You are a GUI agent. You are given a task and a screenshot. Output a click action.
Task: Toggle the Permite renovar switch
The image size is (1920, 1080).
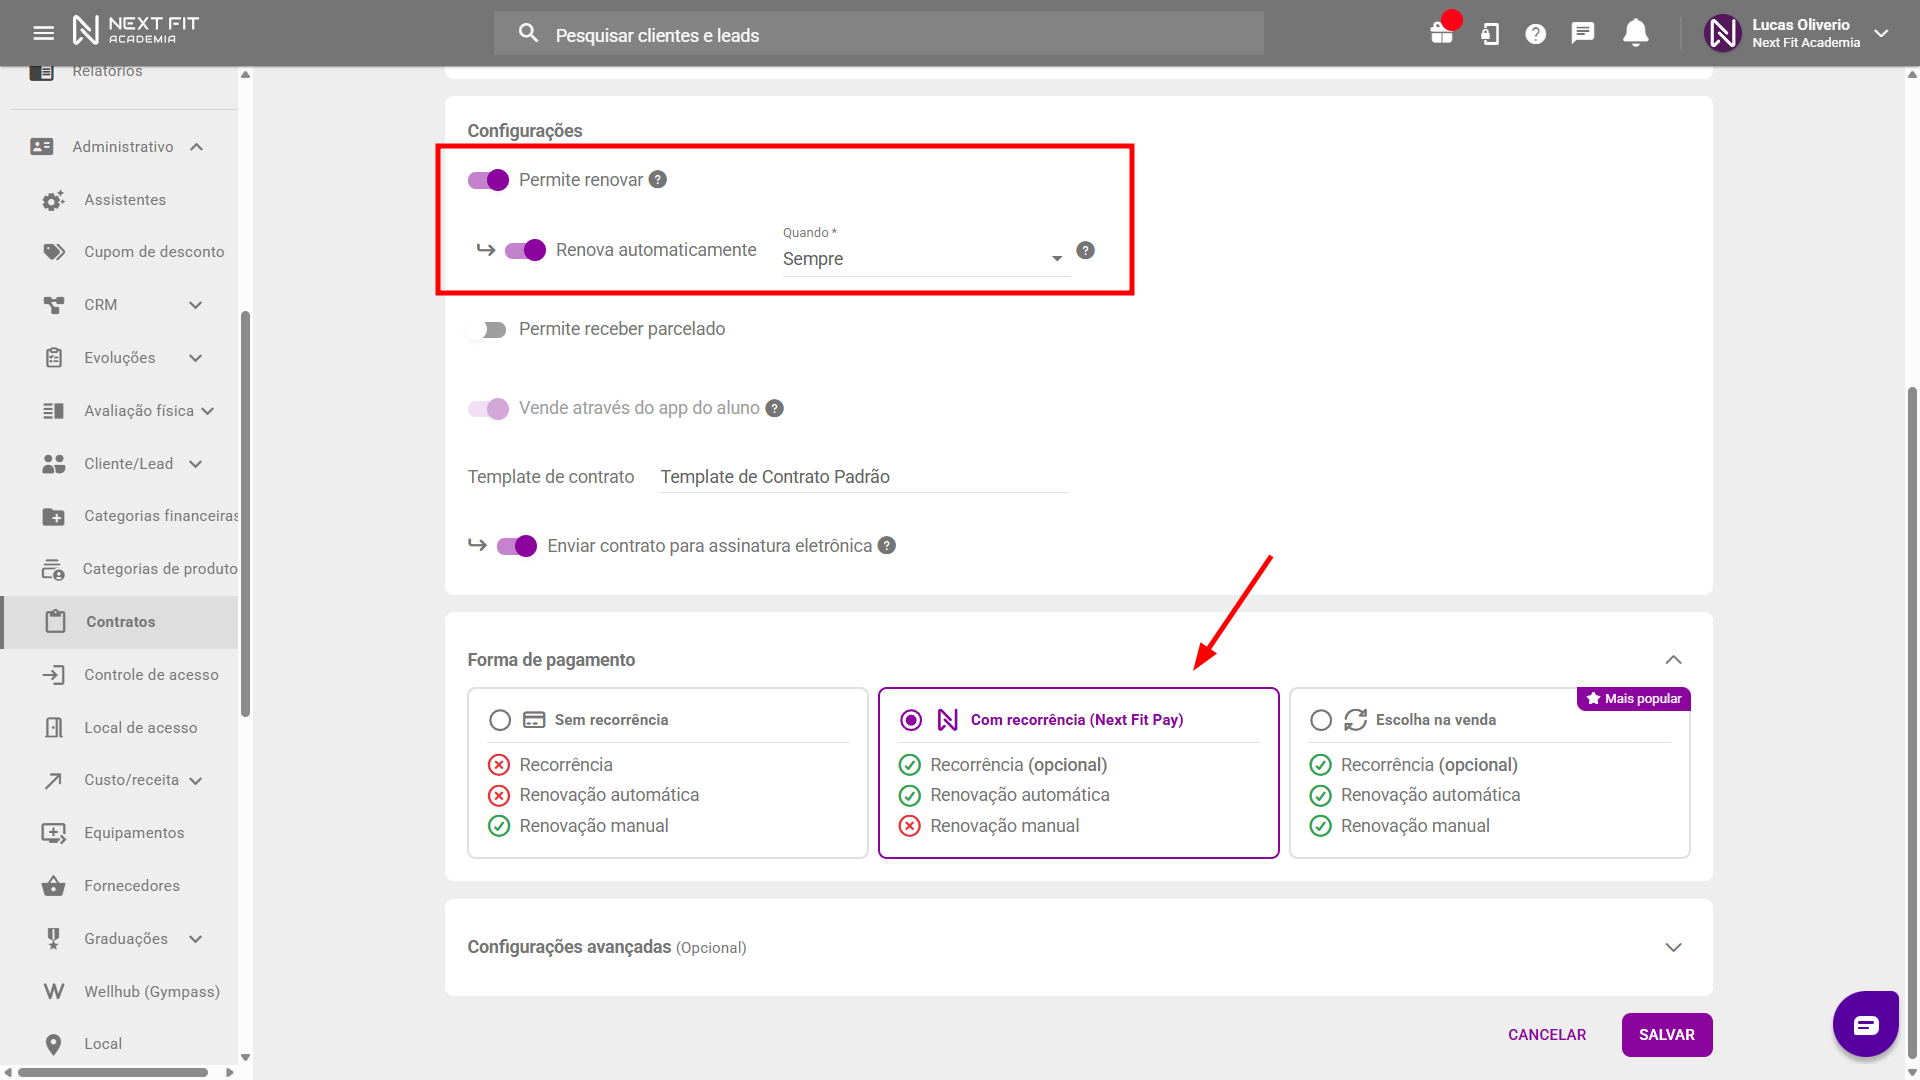point(488,180)
